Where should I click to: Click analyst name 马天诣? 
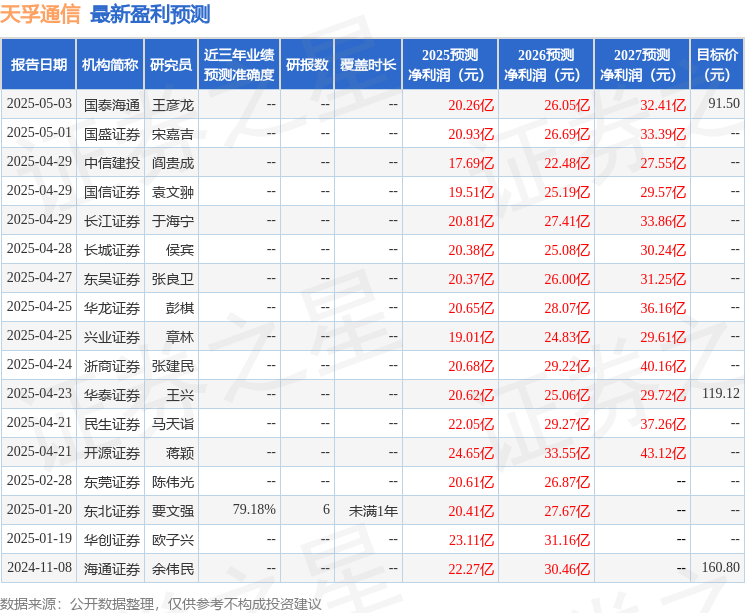click(173, 424)
